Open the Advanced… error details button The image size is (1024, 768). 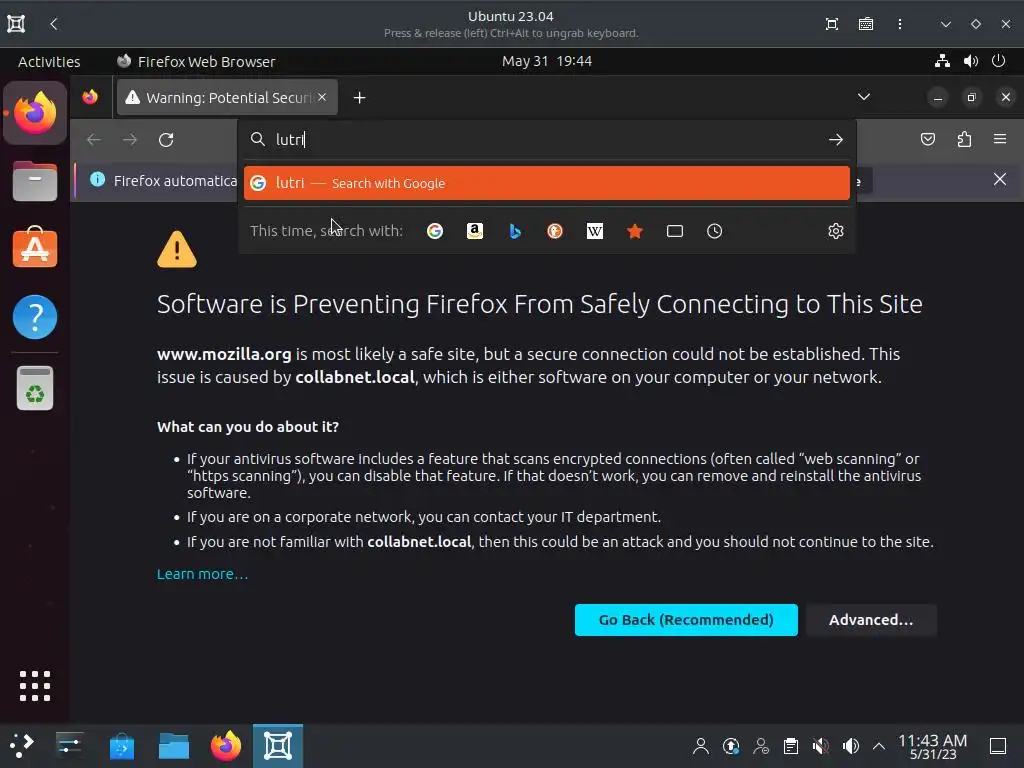[x=871, y=620]
